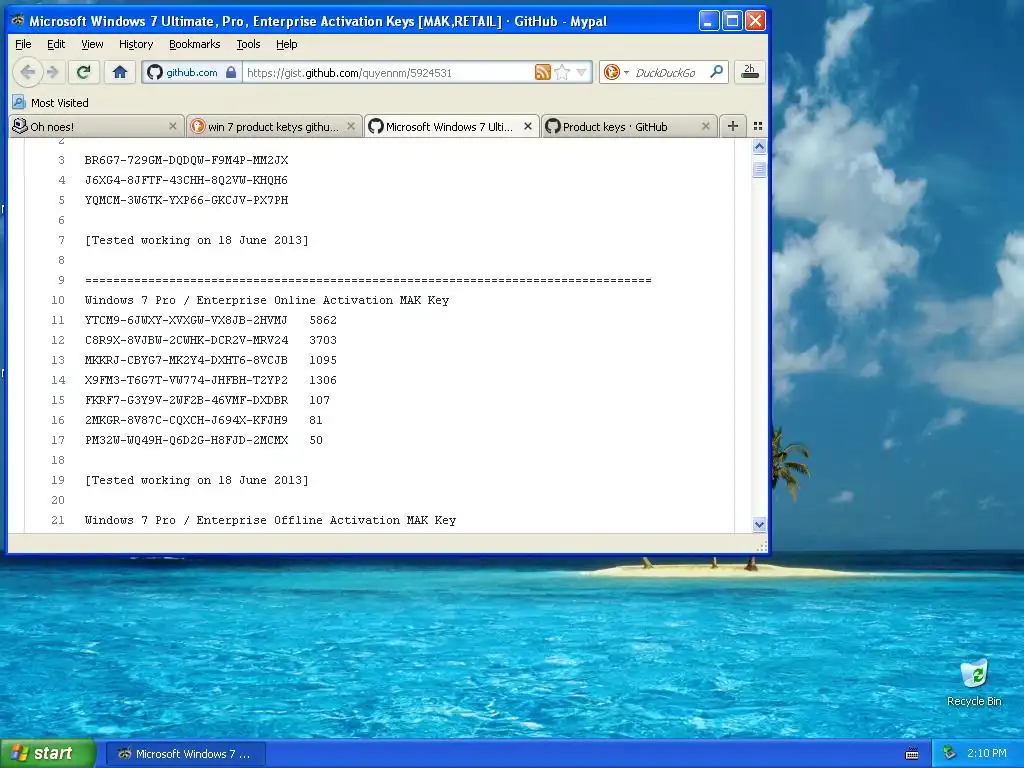This screenshot has width=1024, height=768.
Task: Click the Offline Activation MAK Key heading
Action: click(270, 520)
